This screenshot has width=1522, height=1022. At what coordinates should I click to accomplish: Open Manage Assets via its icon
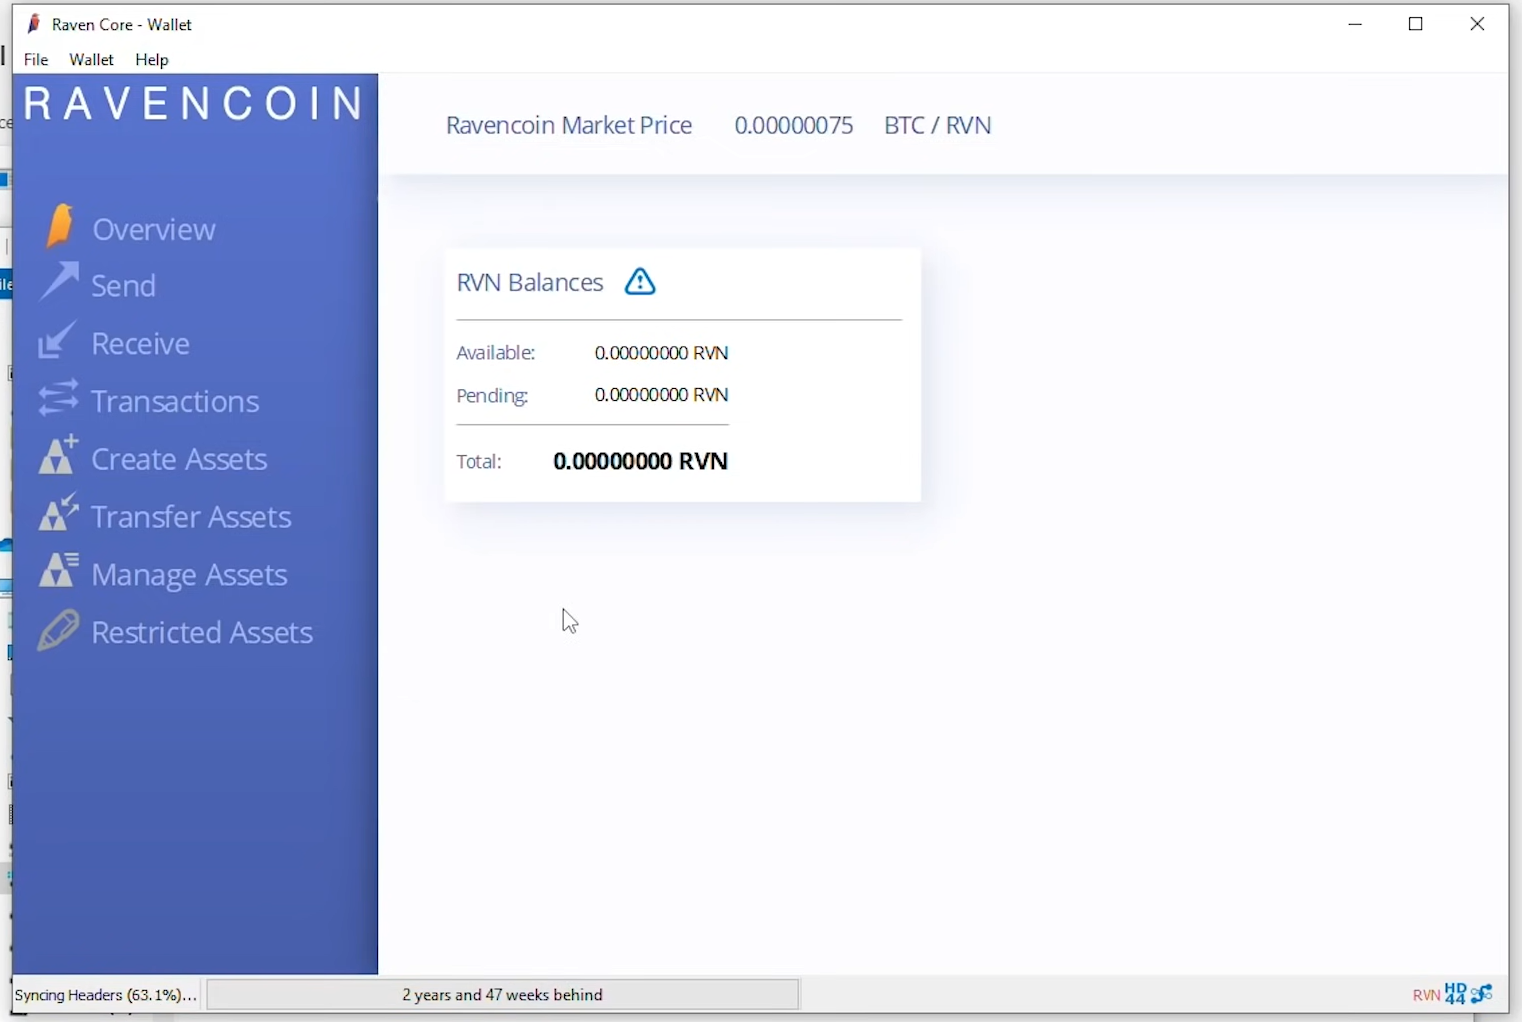pyautogui.click(x=57, y=571)
